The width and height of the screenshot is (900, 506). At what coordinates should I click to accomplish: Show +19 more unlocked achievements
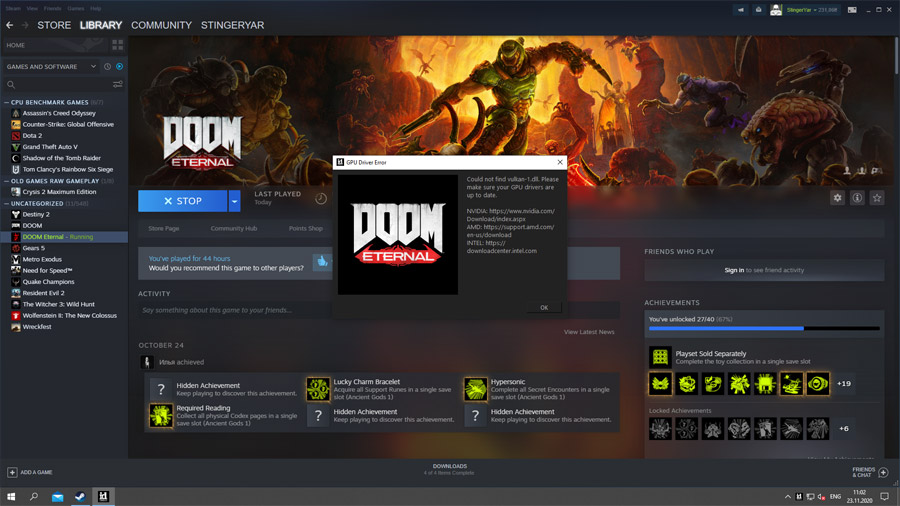[x=844, y=384]
